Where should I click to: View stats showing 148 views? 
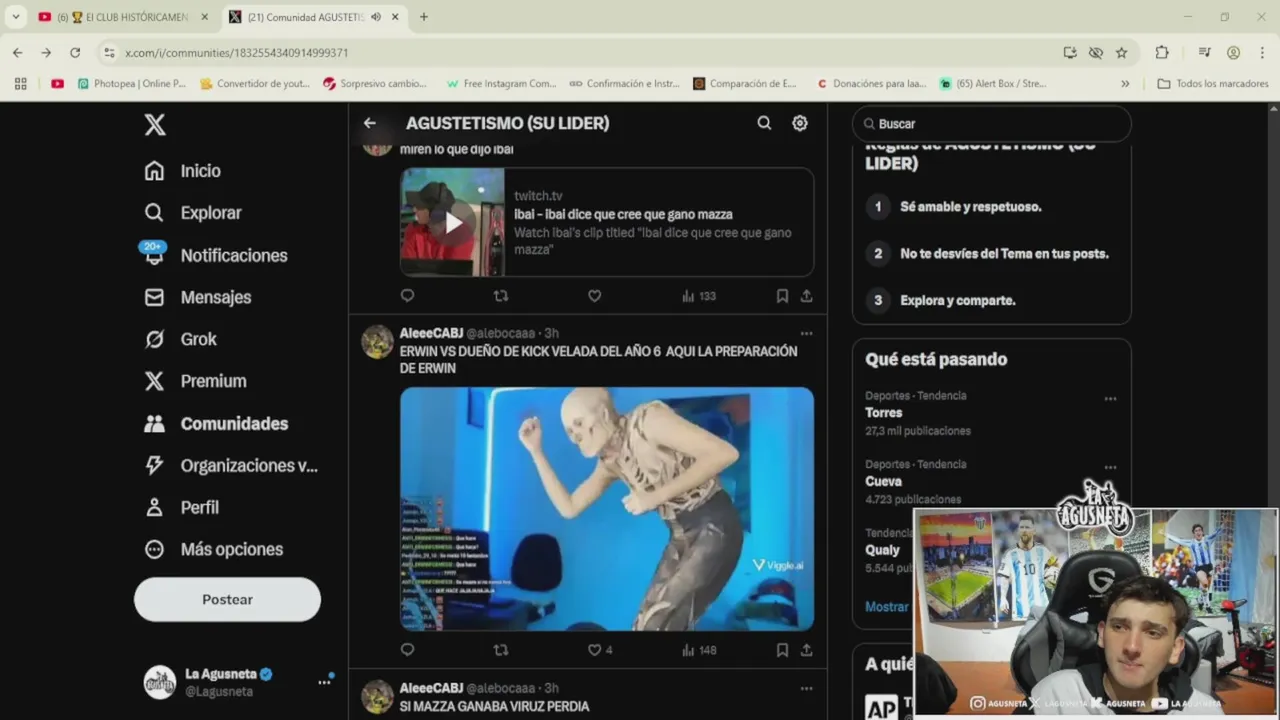(698, 650)
